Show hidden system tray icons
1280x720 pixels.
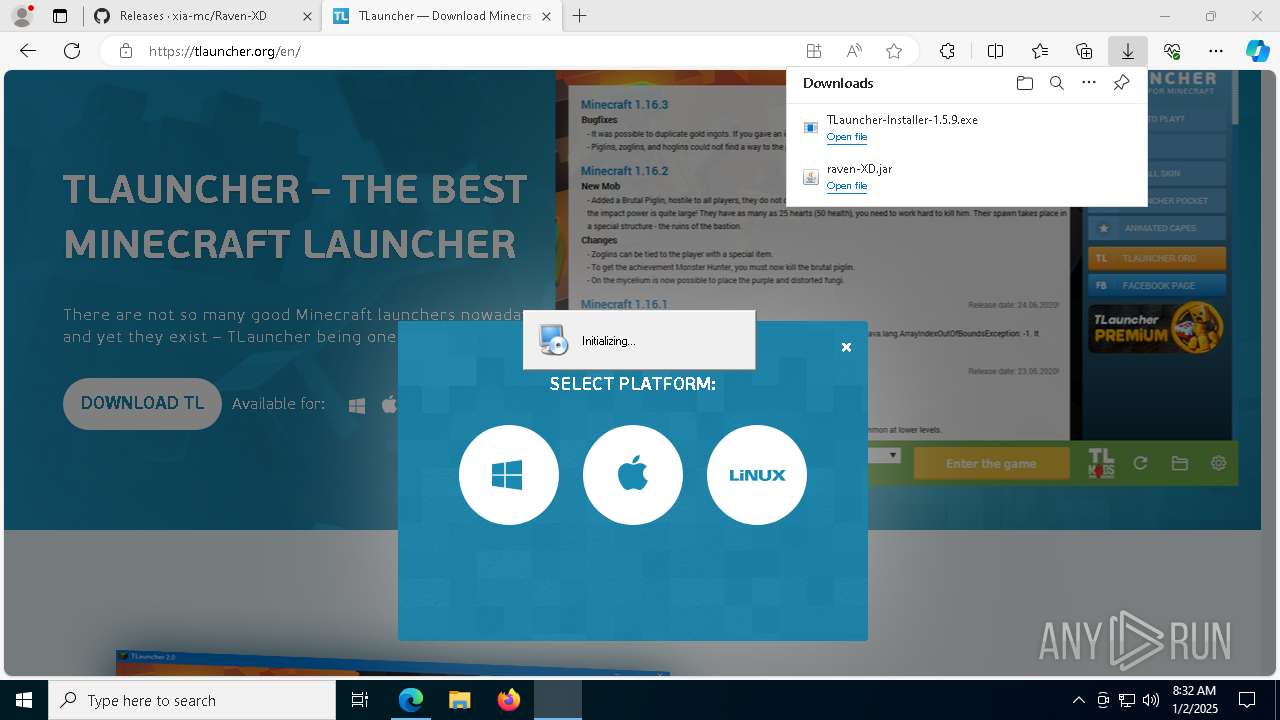(x=1078, y=700)
